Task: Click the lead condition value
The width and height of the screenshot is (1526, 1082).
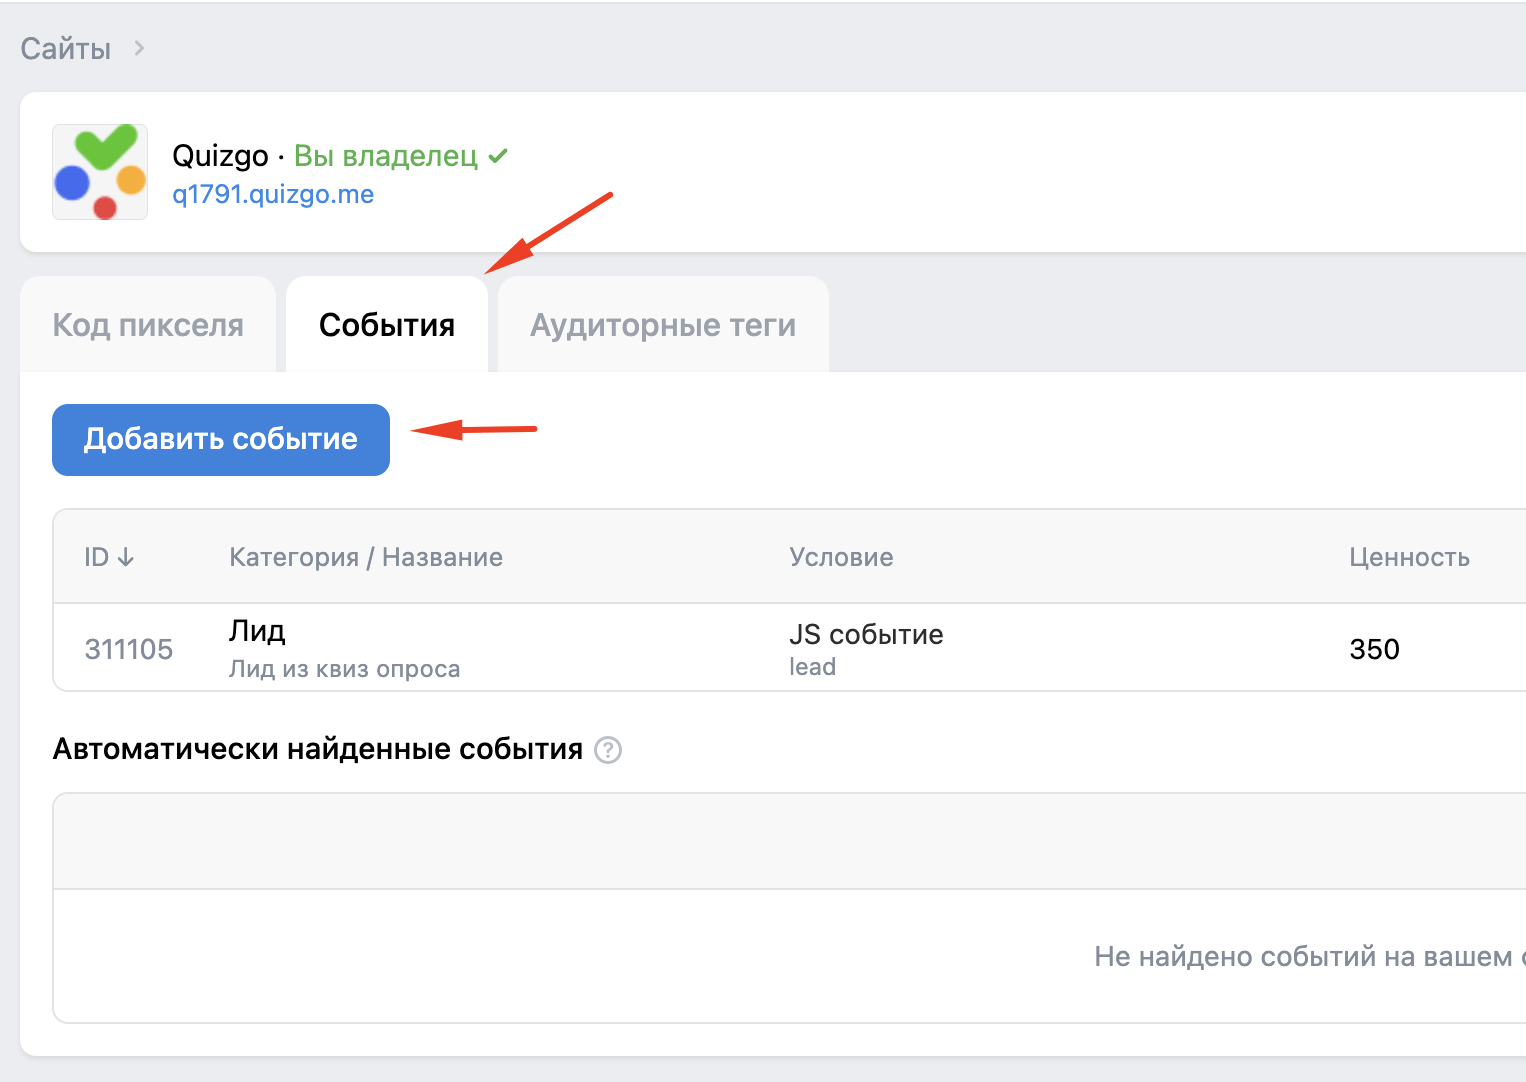Action: [812, 667]
